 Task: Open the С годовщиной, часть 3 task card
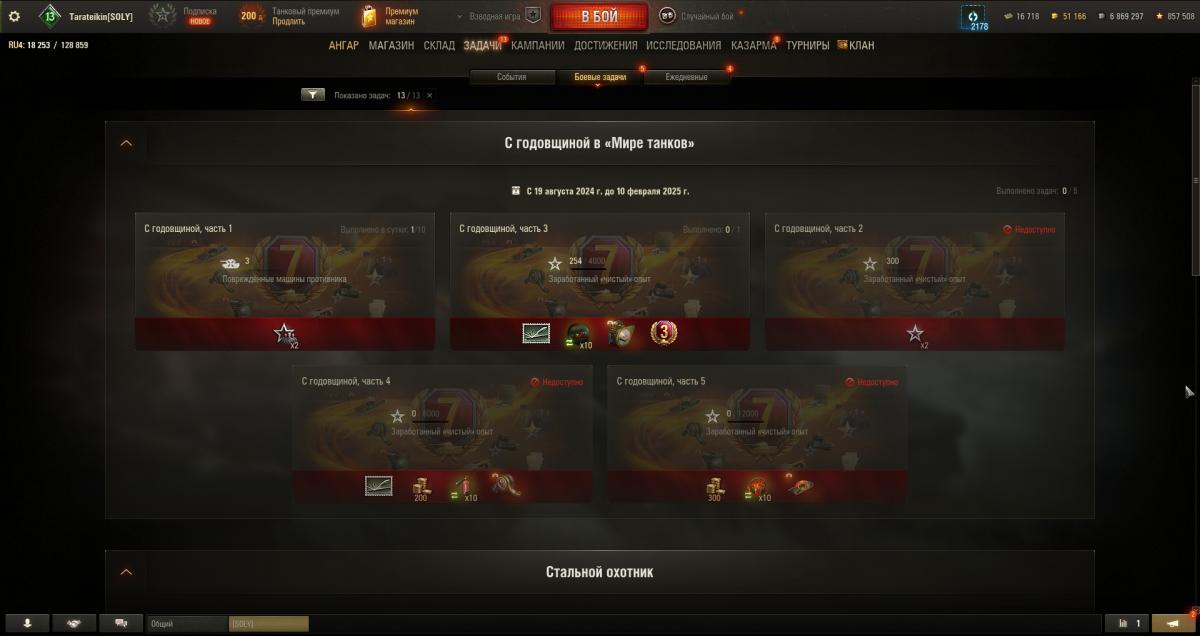(x=600, y=281)
